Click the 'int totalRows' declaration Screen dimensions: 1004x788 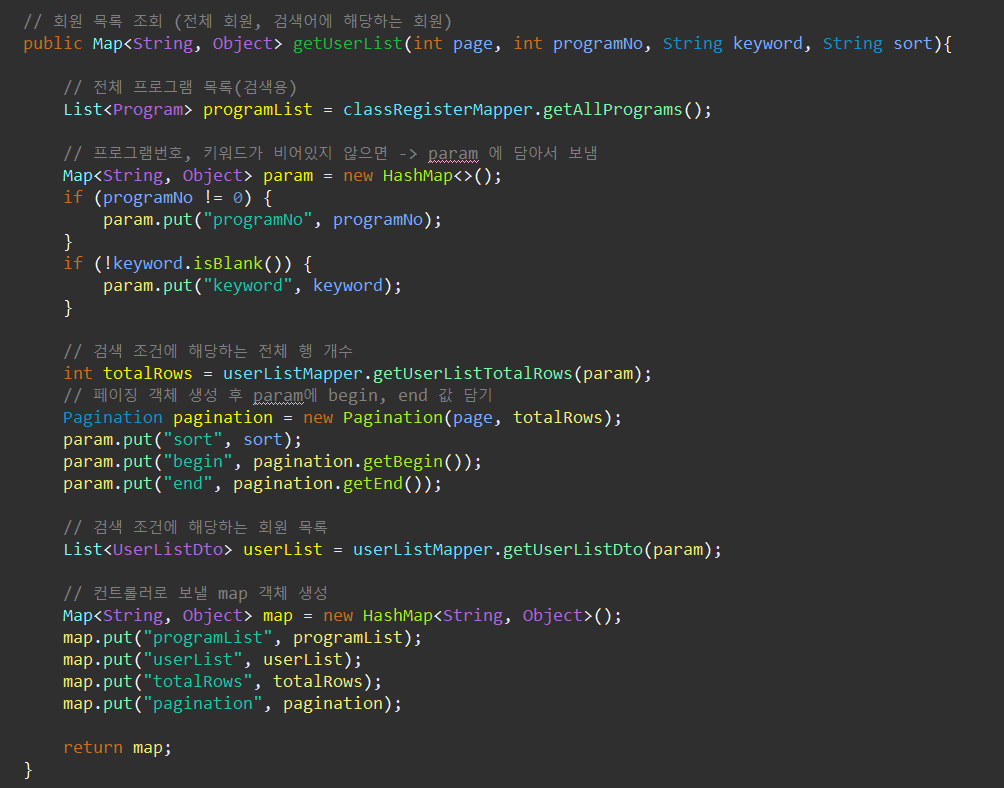coord(127,373)
